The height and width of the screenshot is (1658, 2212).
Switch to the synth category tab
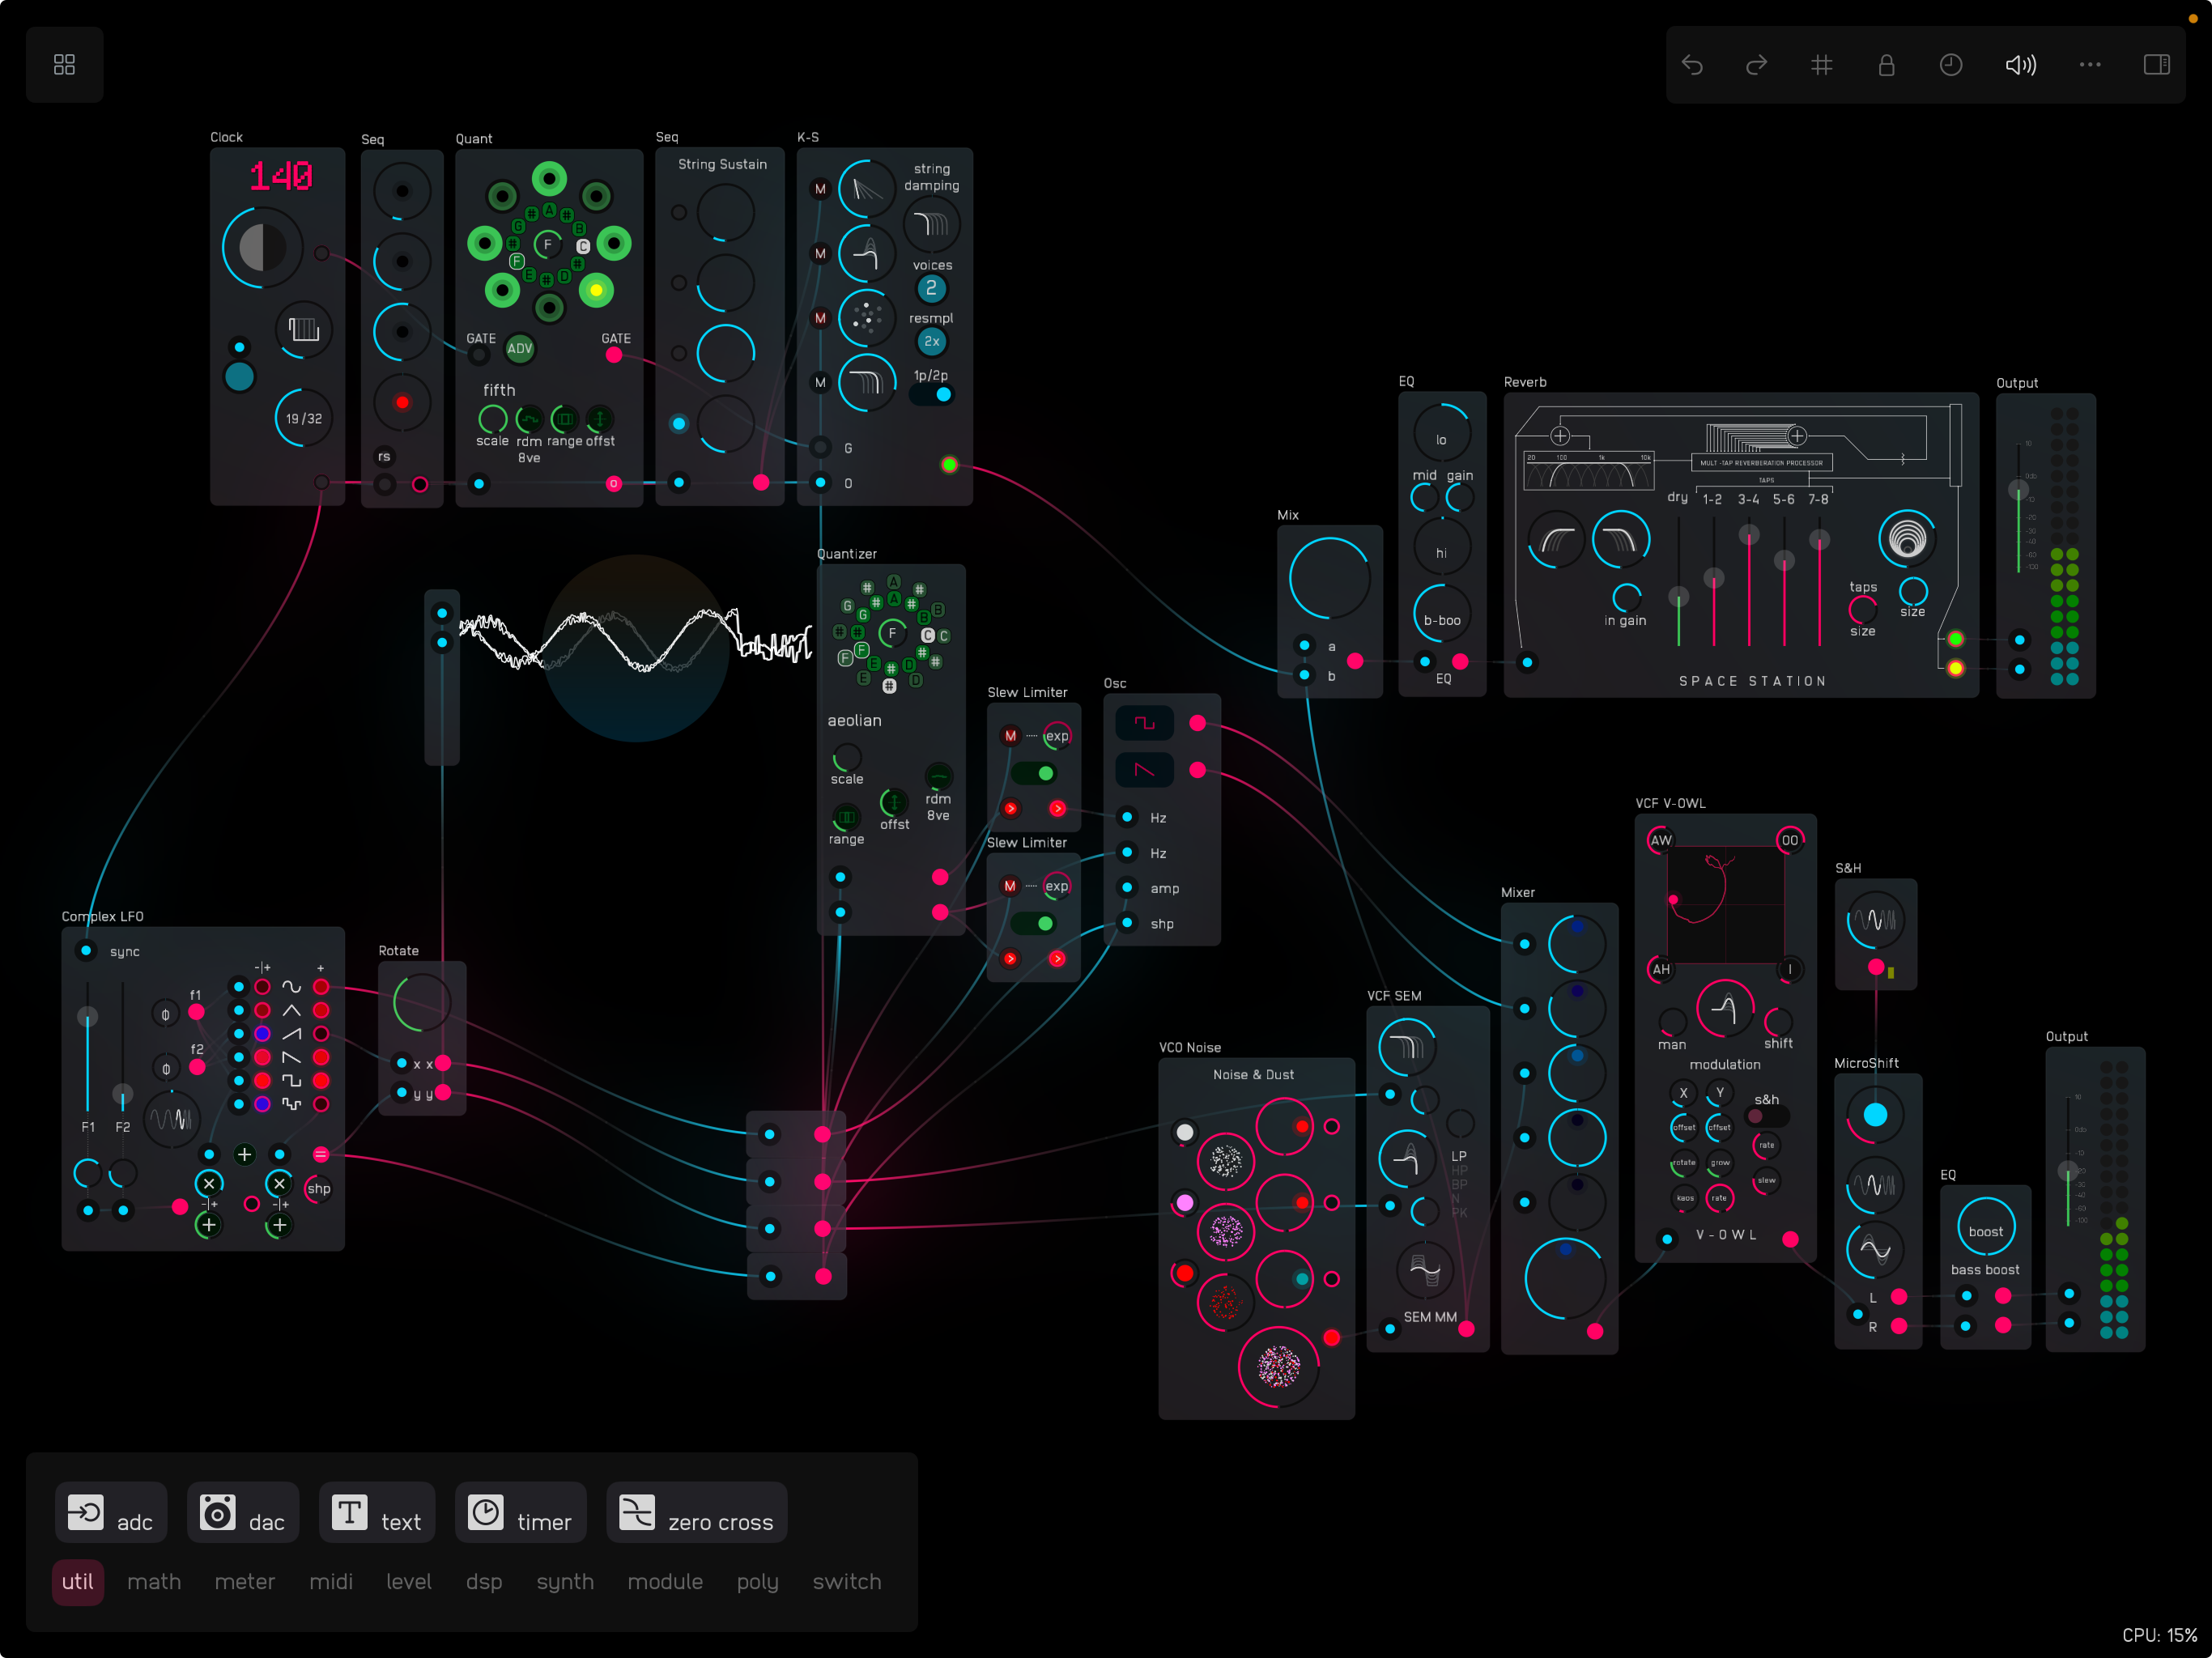564,1582
